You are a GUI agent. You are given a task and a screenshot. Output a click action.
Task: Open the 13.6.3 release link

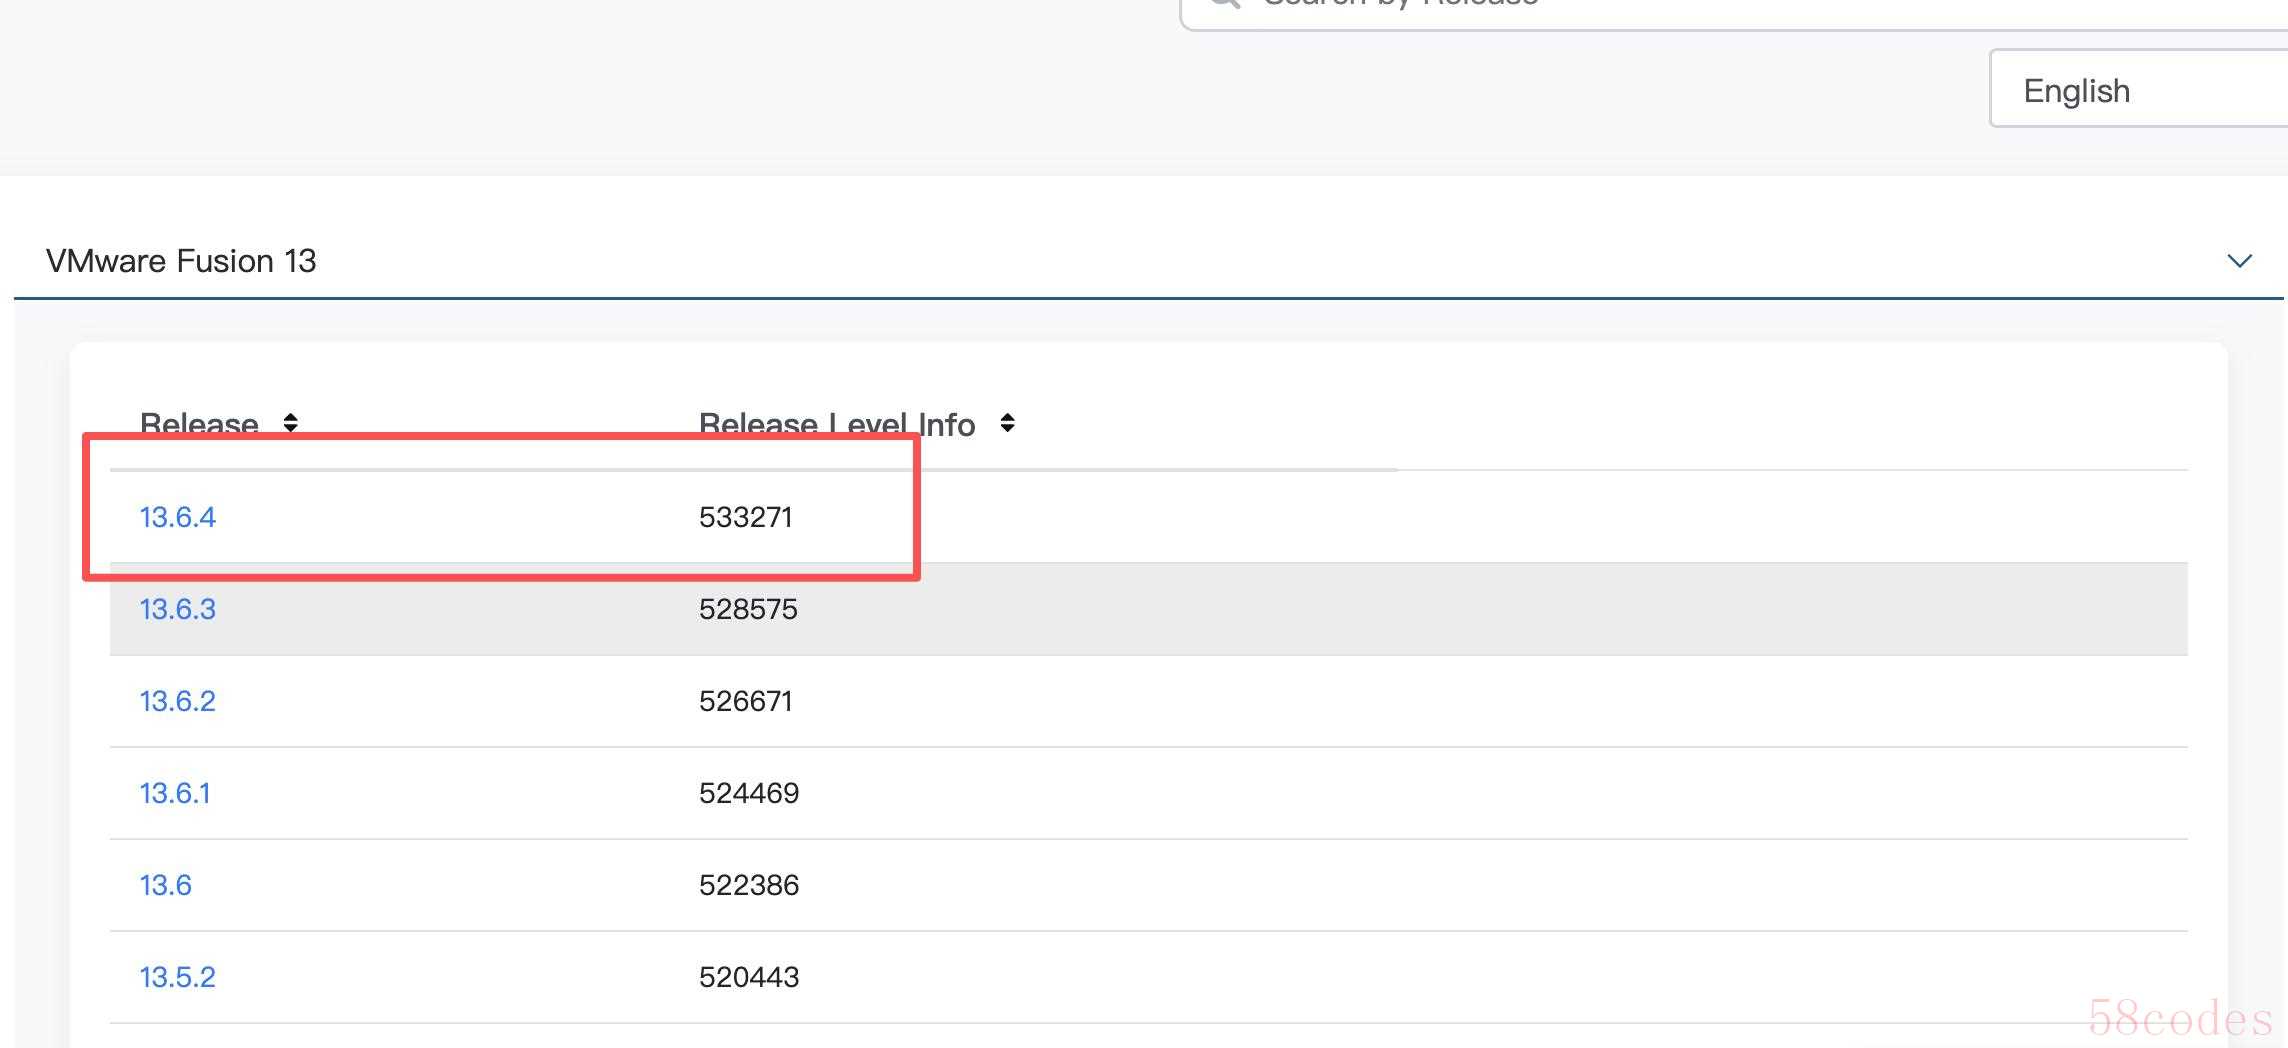click(177, 609)
